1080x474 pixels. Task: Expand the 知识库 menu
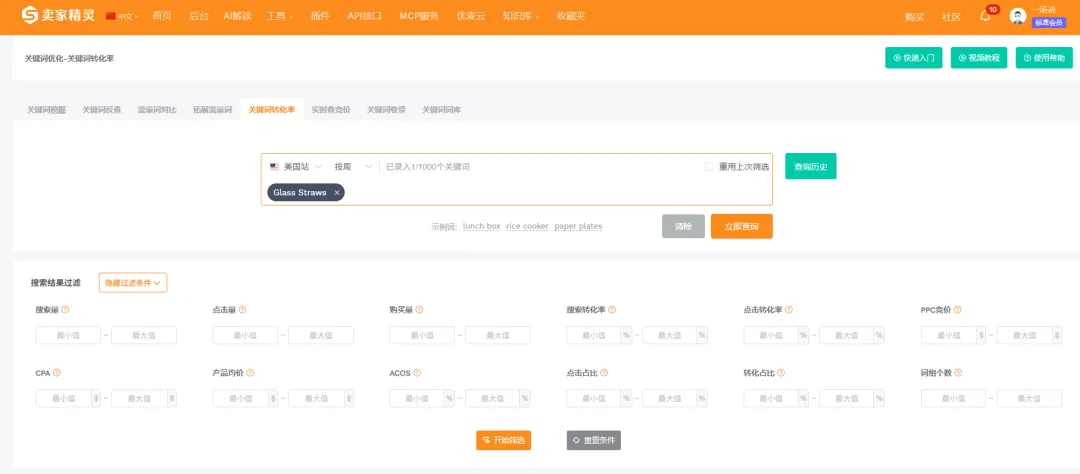click(521, 16)
